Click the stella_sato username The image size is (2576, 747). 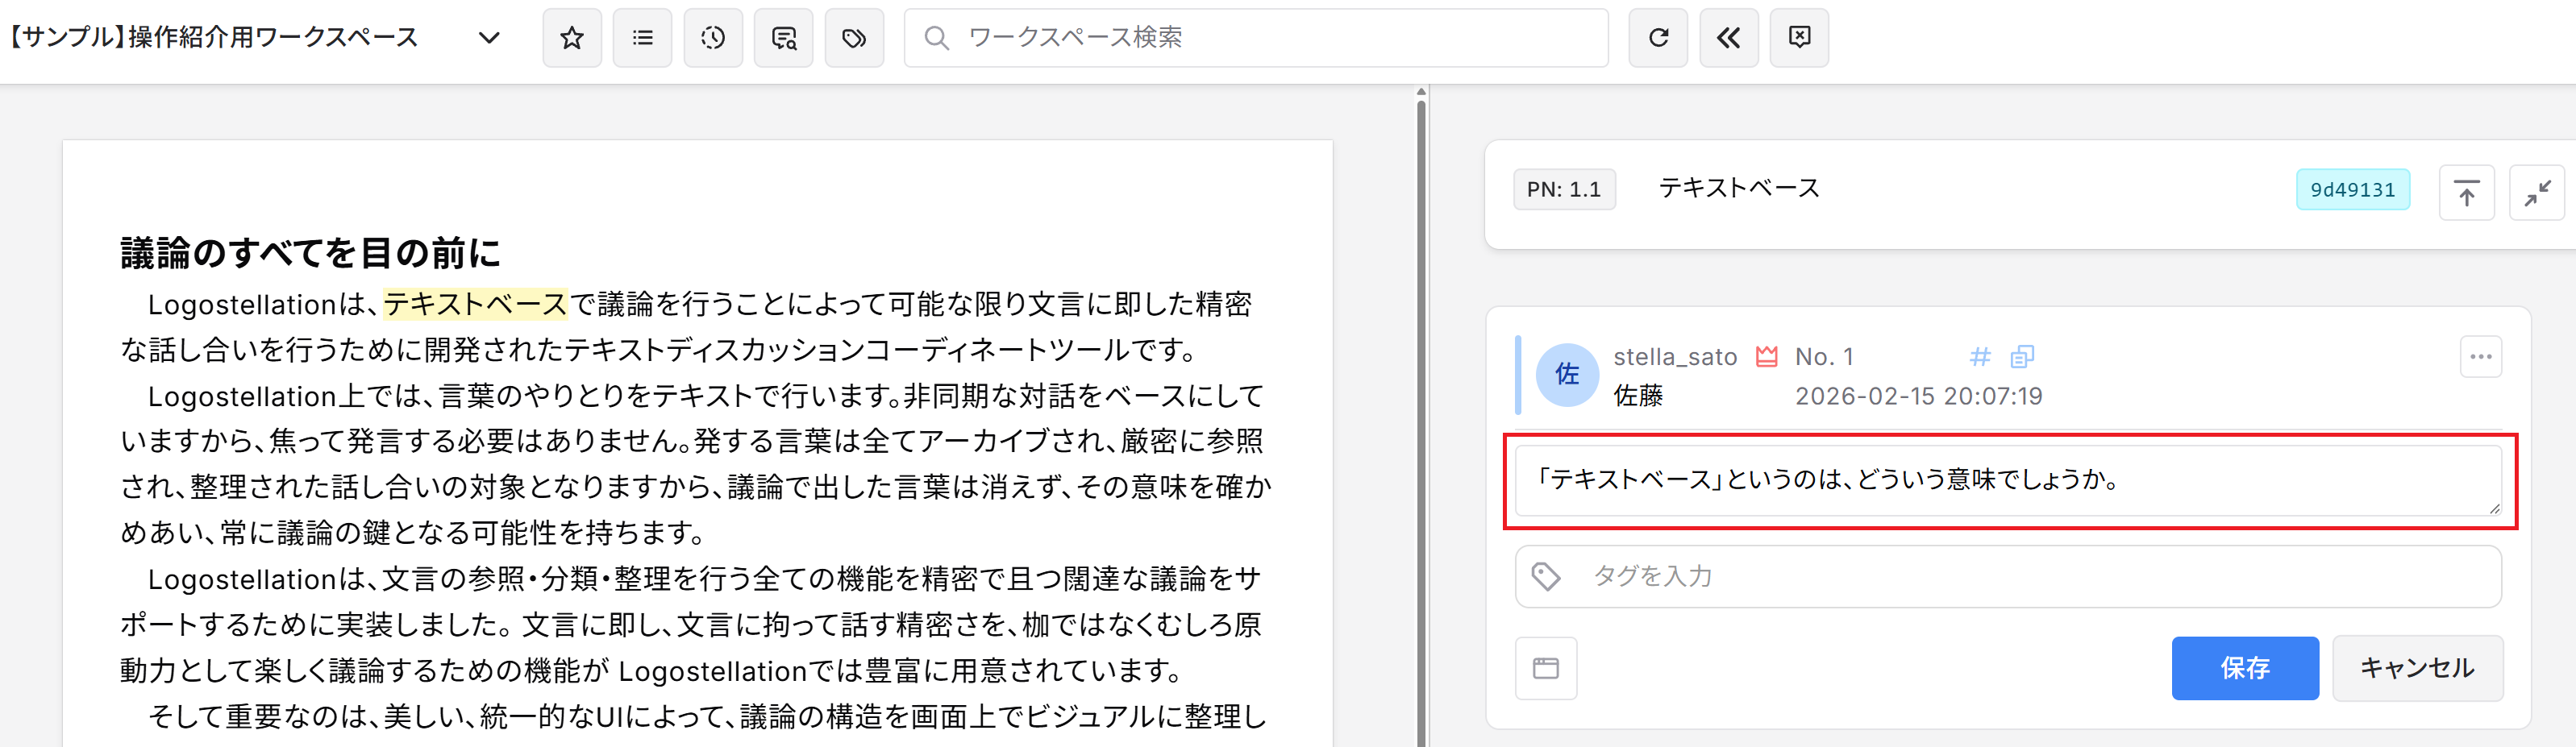pos(1675,357)
